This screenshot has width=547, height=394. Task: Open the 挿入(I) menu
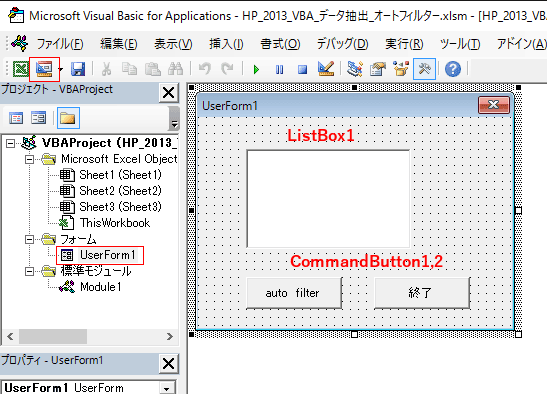pyautogui.click(x=226, y=44)
